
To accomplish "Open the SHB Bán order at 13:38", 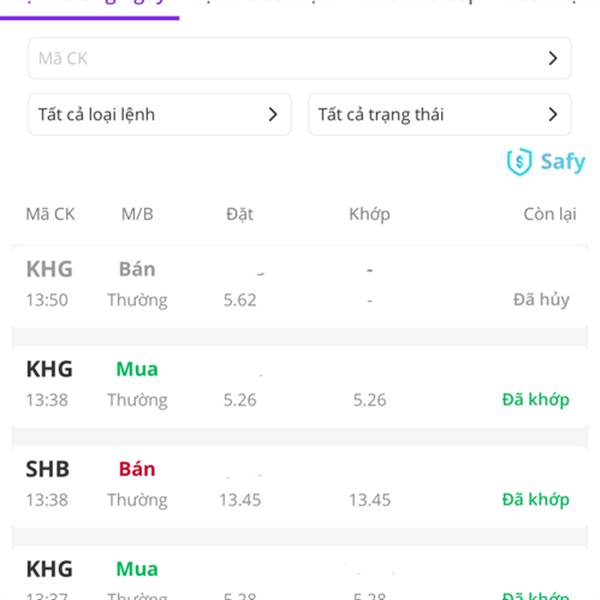I will [300, 486].
